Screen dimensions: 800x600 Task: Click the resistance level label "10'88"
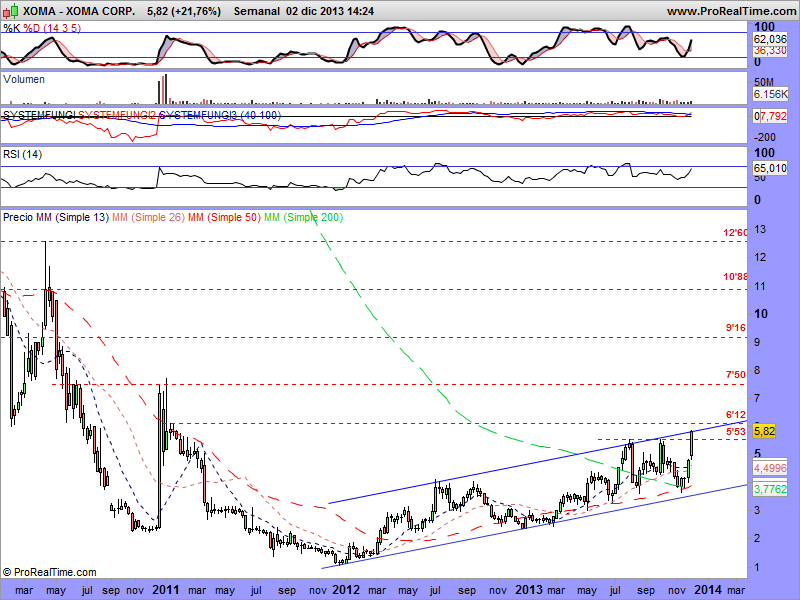coord(735,277)
